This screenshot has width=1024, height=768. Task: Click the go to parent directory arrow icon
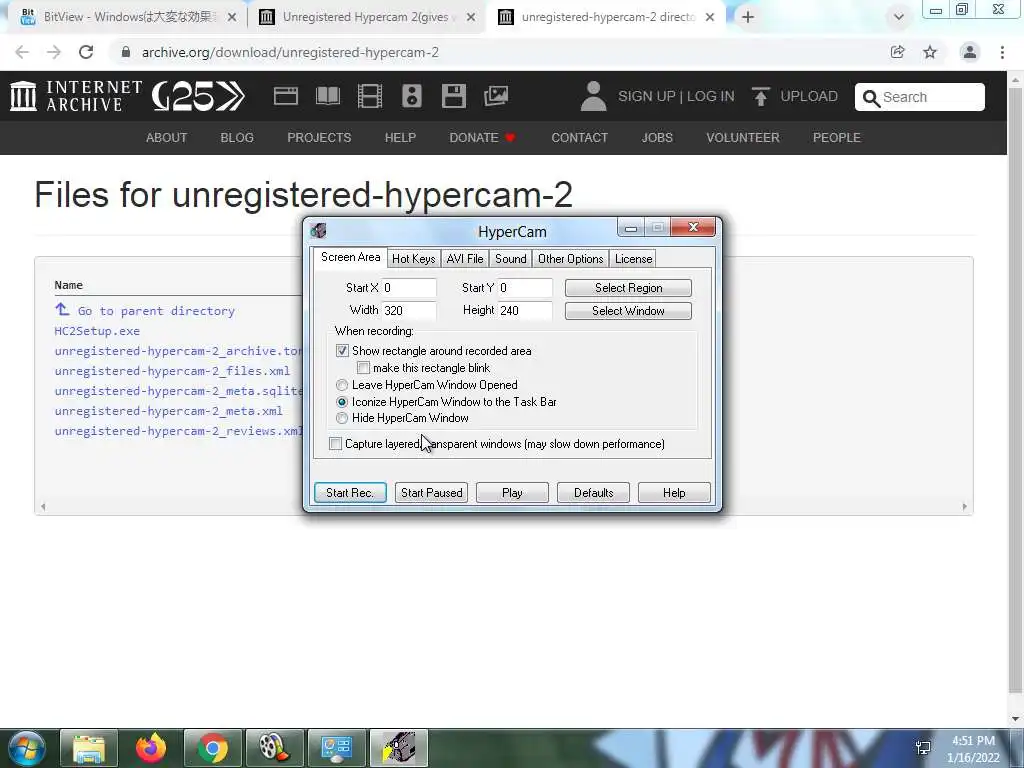click(62, 310)
